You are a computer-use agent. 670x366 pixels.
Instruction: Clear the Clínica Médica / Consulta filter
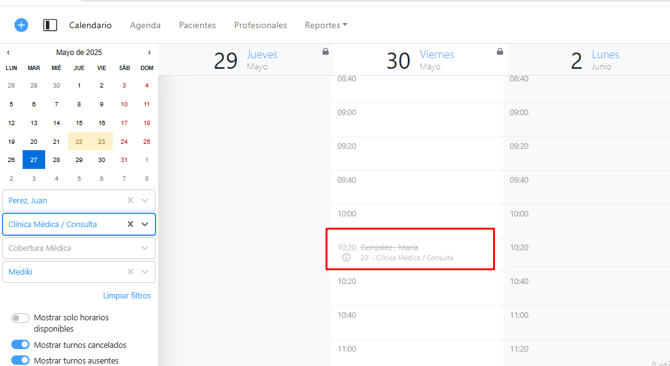pyautogui.click(x=130, y=224)
